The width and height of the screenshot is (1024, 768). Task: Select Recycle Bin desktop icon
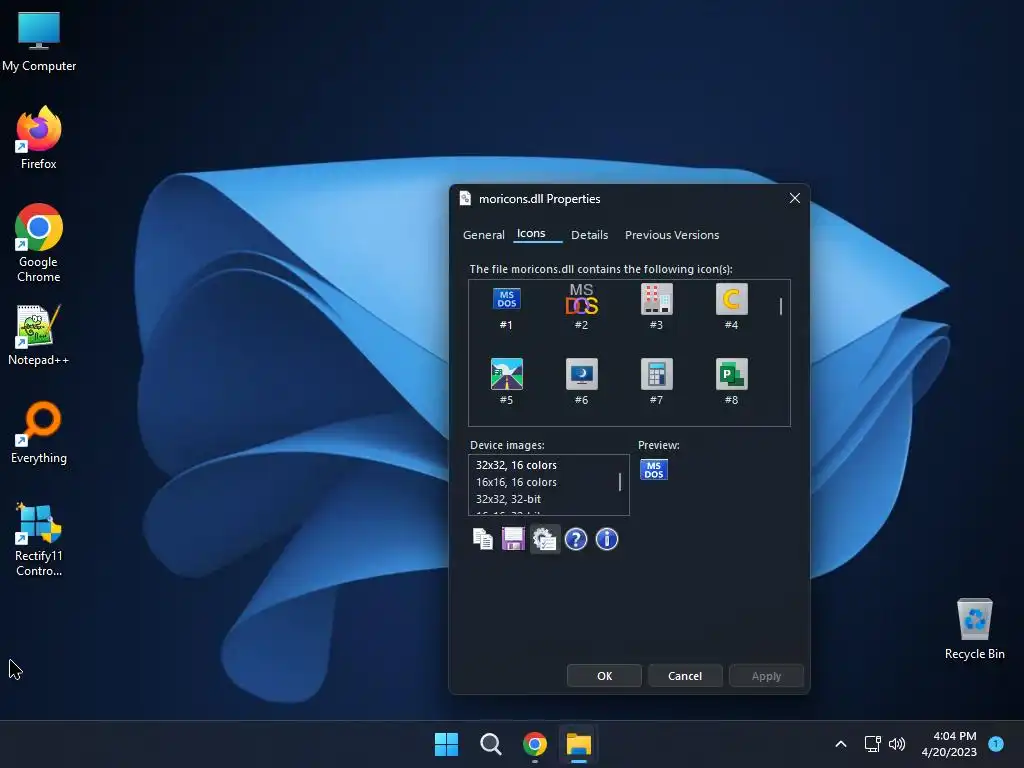[x=974, y=629]
